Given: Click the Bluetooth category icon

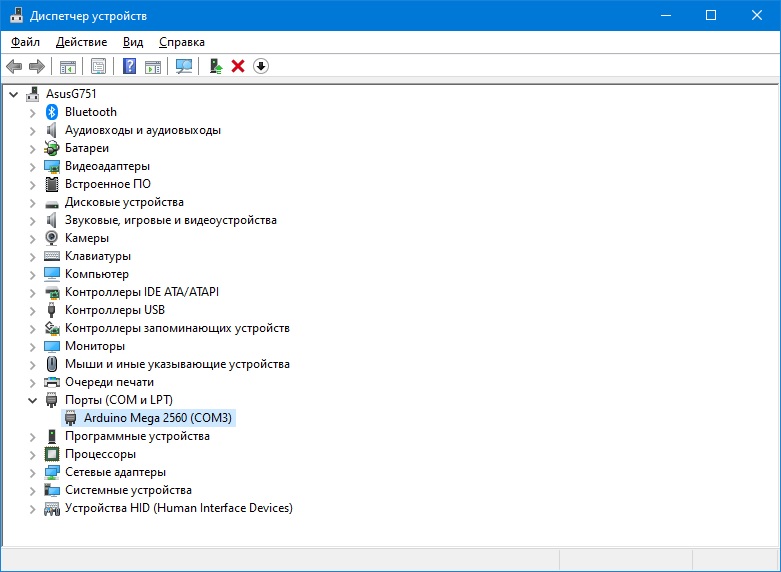Looking at the screenshot, I should [x=52, y=112].
